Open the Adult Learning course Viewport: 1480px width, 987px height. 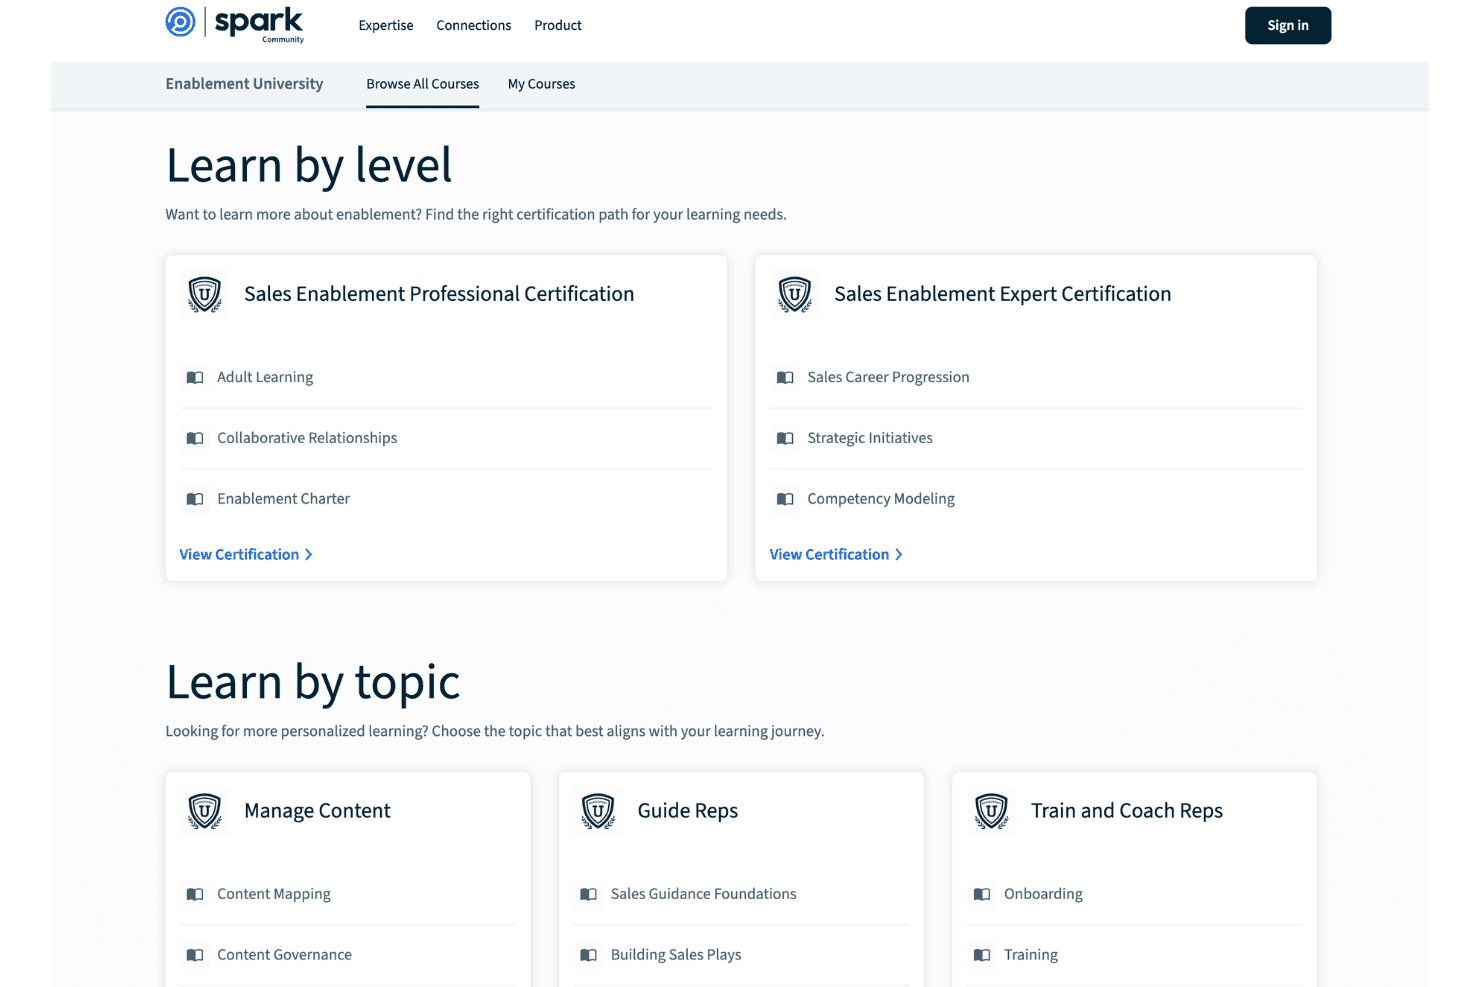click(x=265, y=377)
